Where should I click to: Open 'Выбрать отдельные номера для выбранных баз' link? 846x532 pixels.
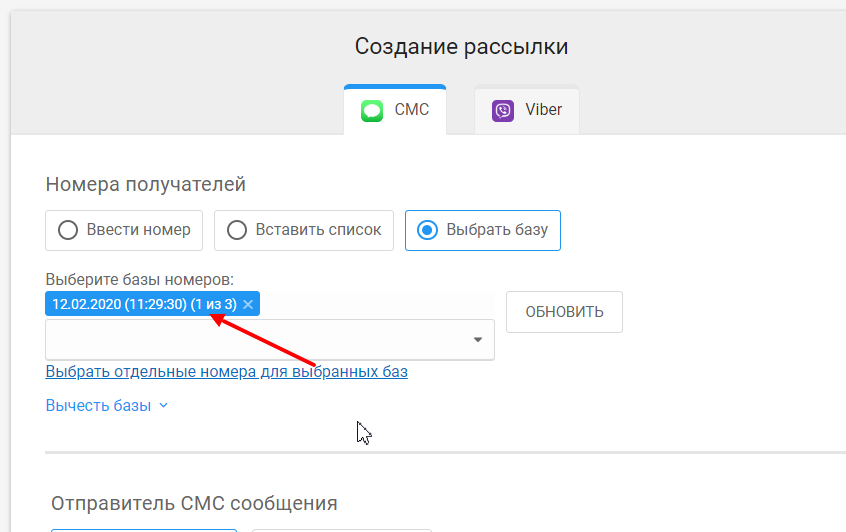[x=227, y=372]
